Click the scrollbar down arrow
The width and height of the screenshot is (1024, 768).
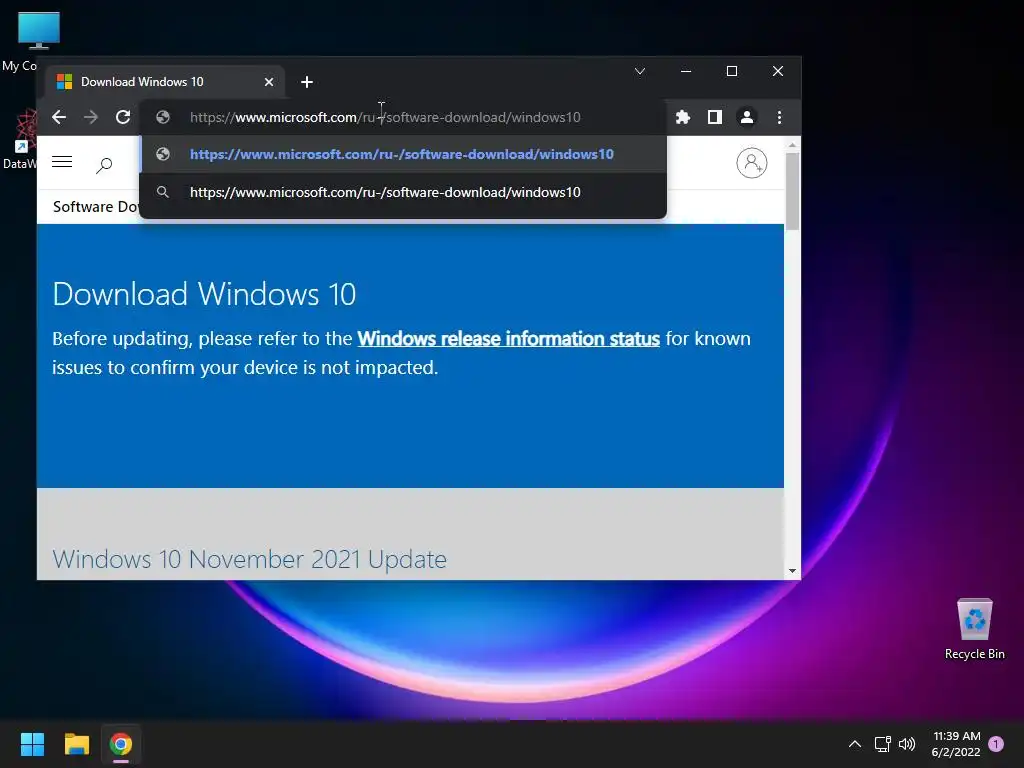[792, 571]
